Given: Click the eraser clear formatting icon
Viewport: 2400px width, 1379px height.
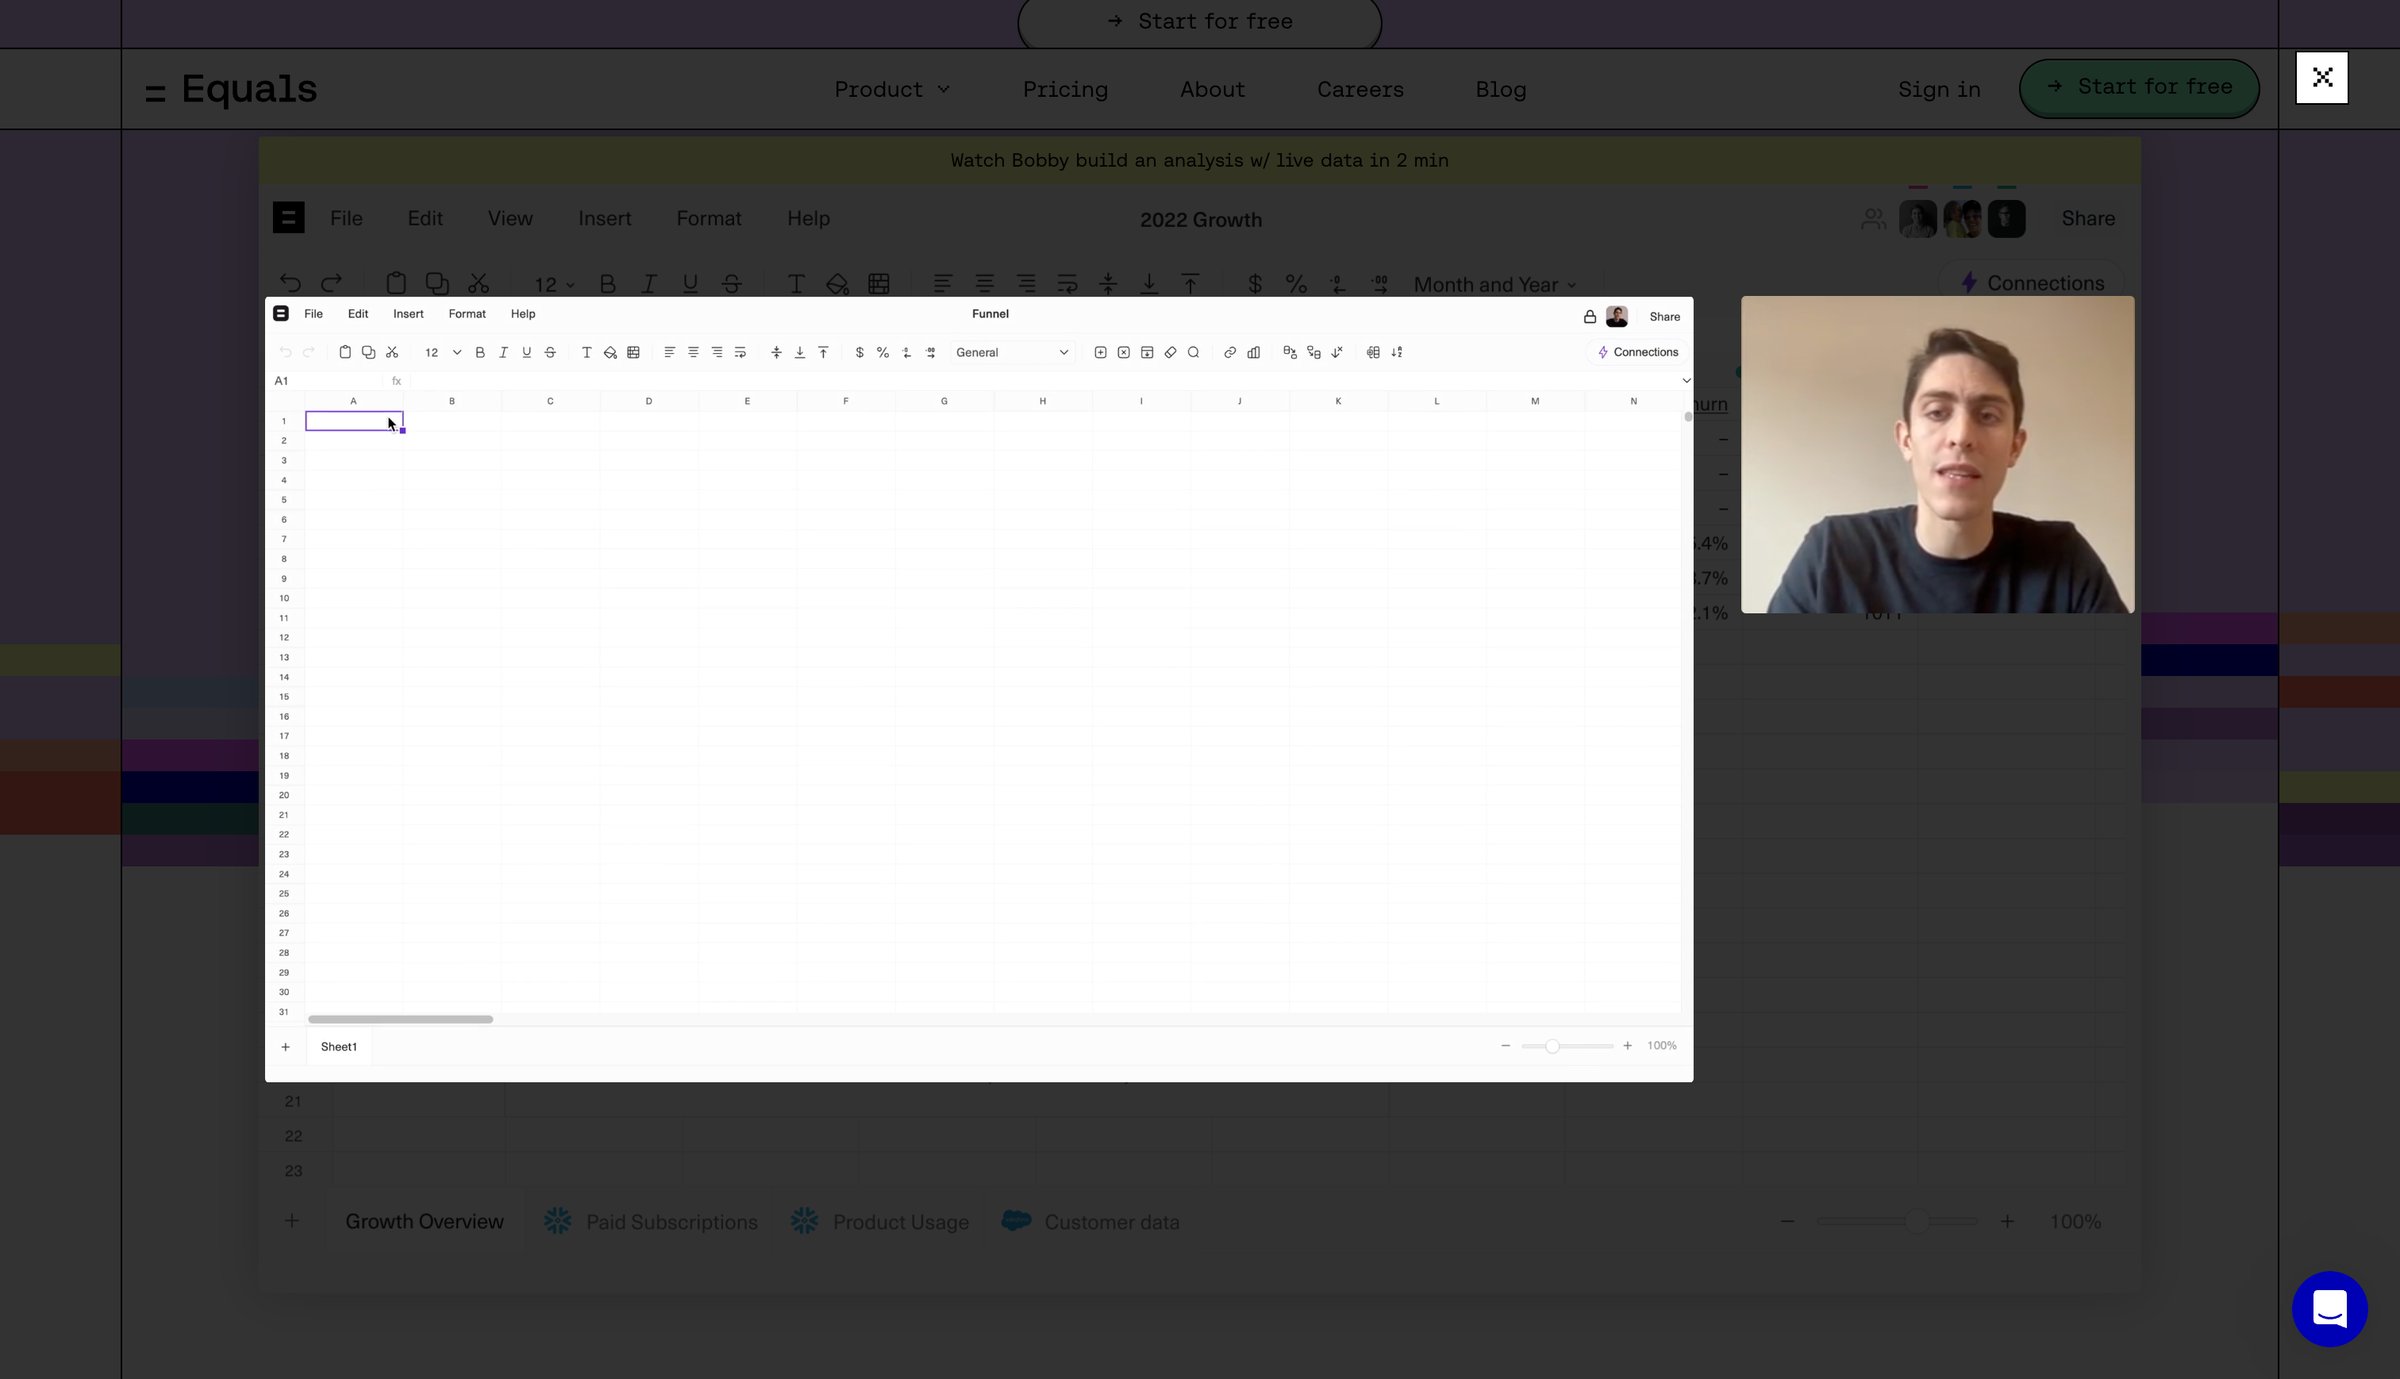Looking at the screenshot, I should [x=1170, y=352].
